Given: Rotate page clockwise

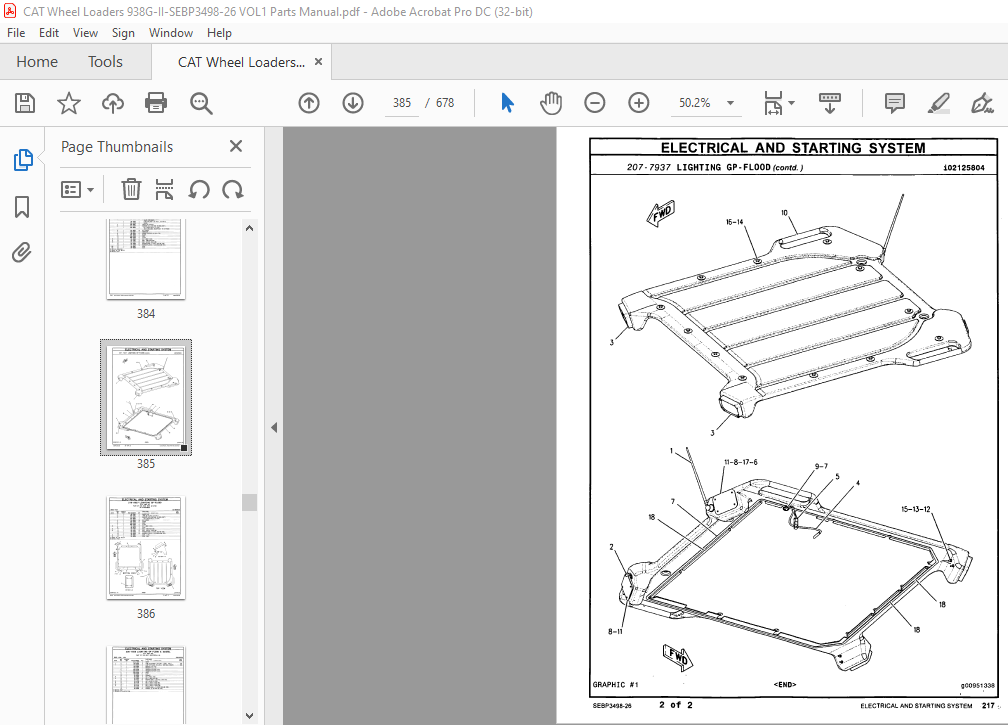Looking at the screenshot, I should coord(233,190).
